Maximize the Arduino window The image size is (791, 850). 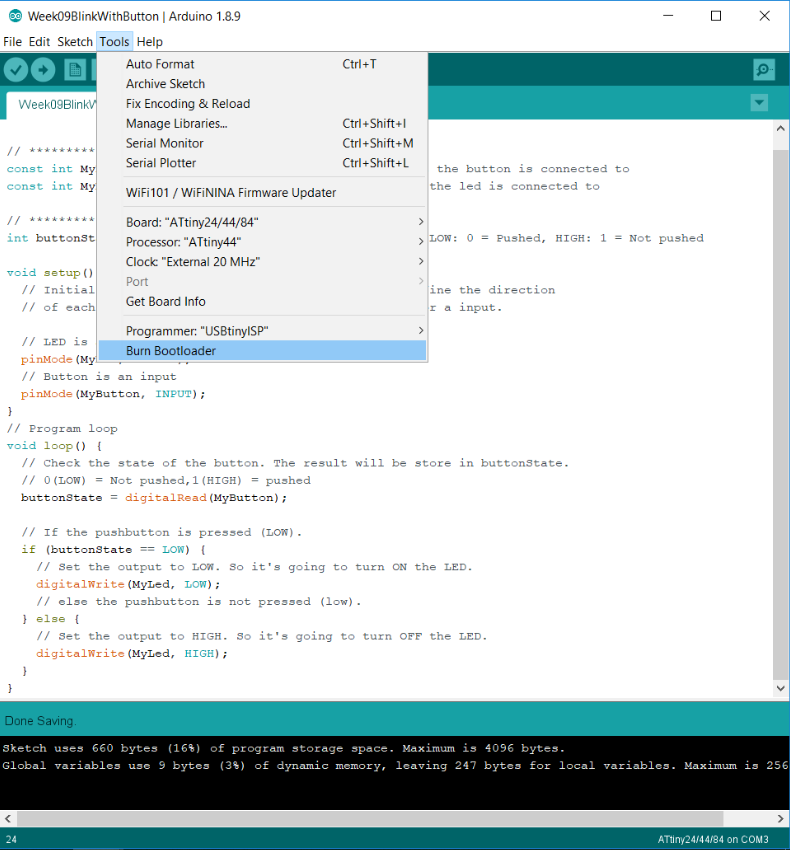(x=716, y=16)
